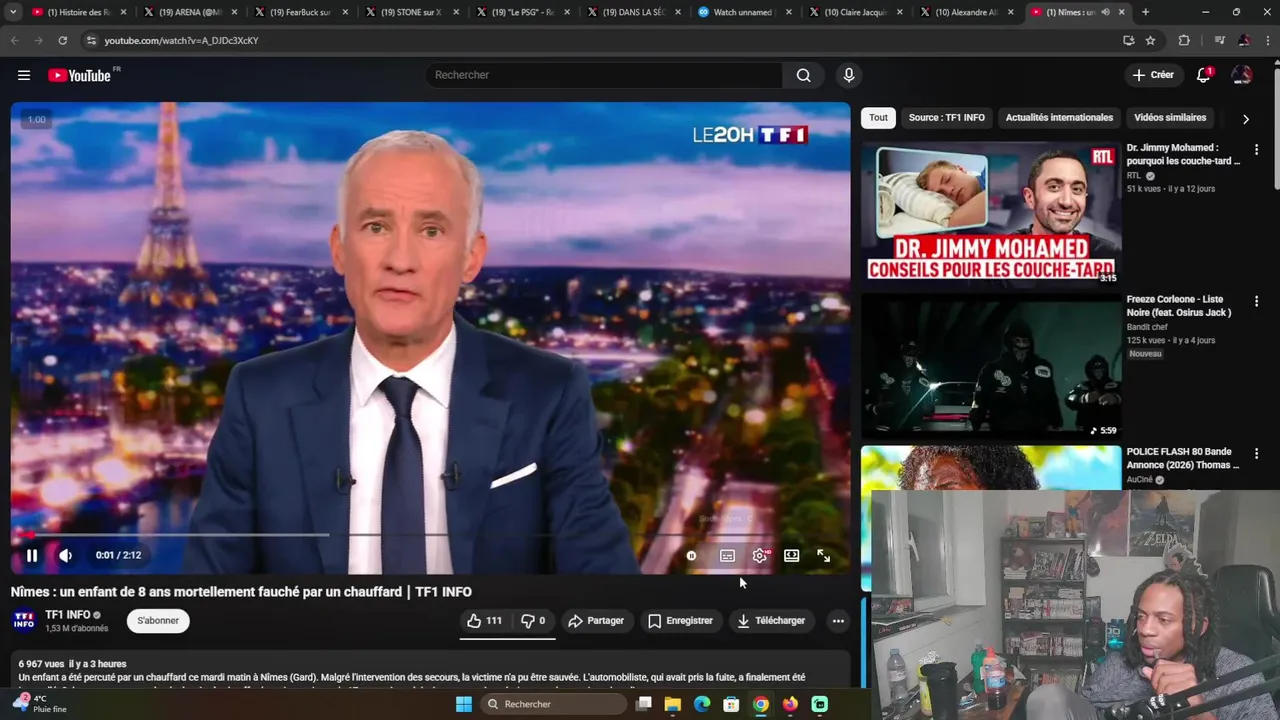The image size is (1280, 720).
Task: Open the Windows Start menu
Action: pyautogui.click(x=464, y=704)
